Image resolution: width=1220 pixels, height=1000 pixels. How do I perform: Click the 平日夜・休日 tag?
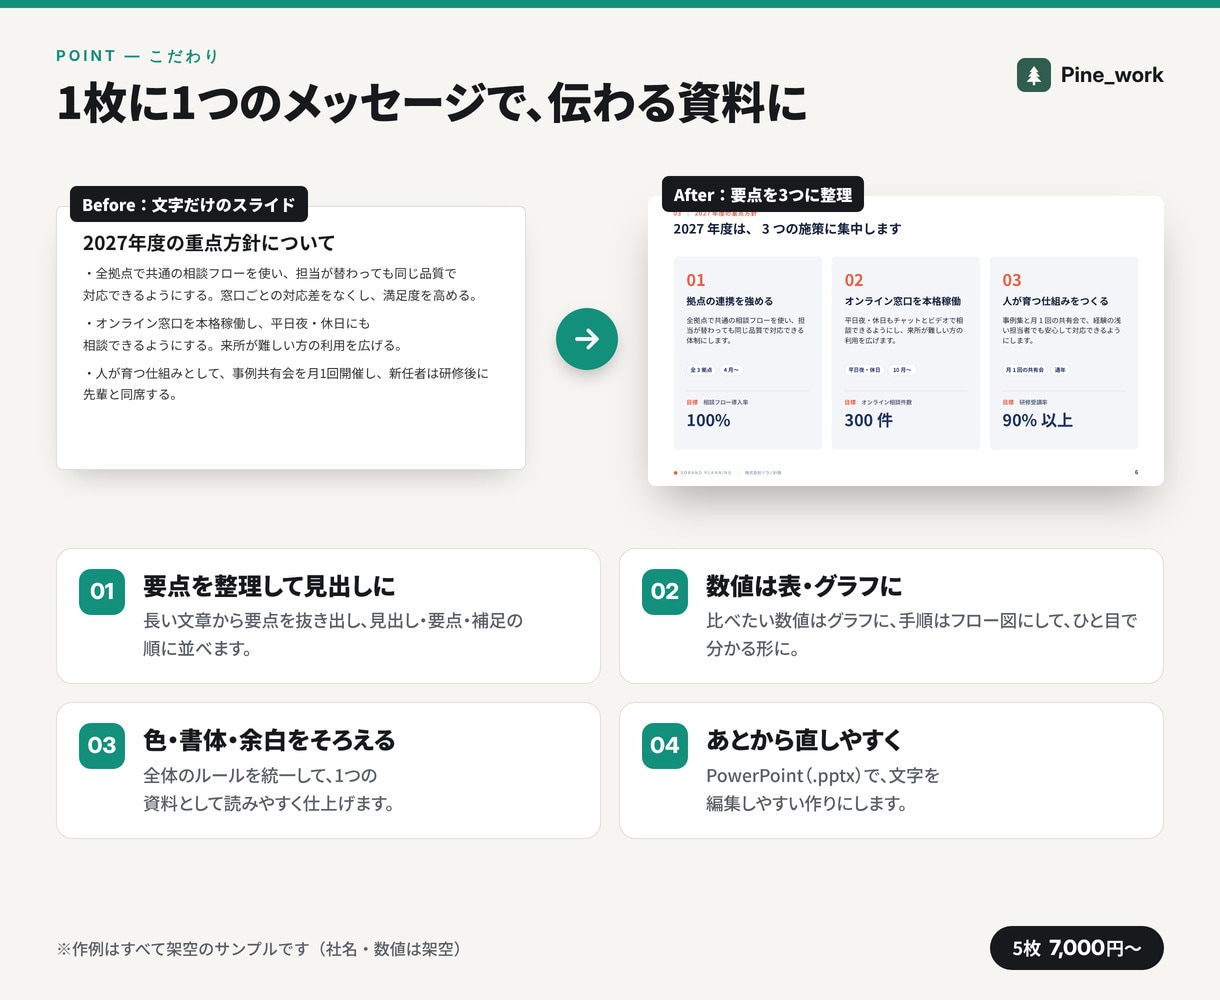pyautogui.click(x=864, y=370)
